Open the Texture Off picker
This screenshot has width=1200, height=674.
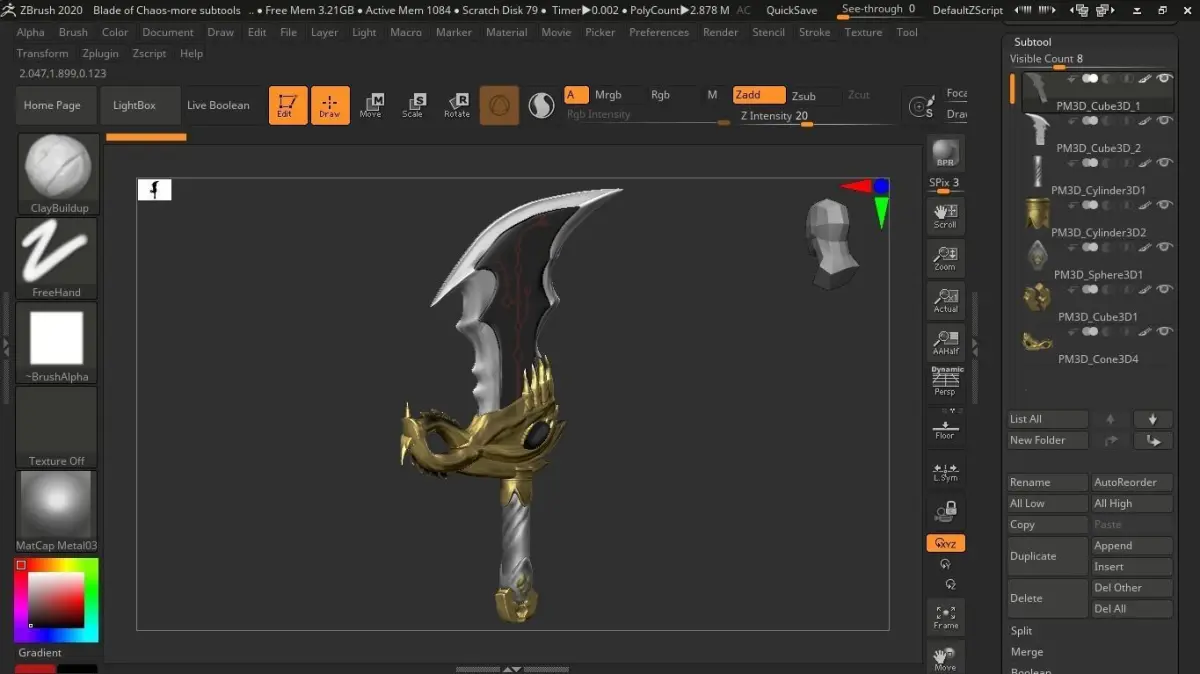(58, 428)
